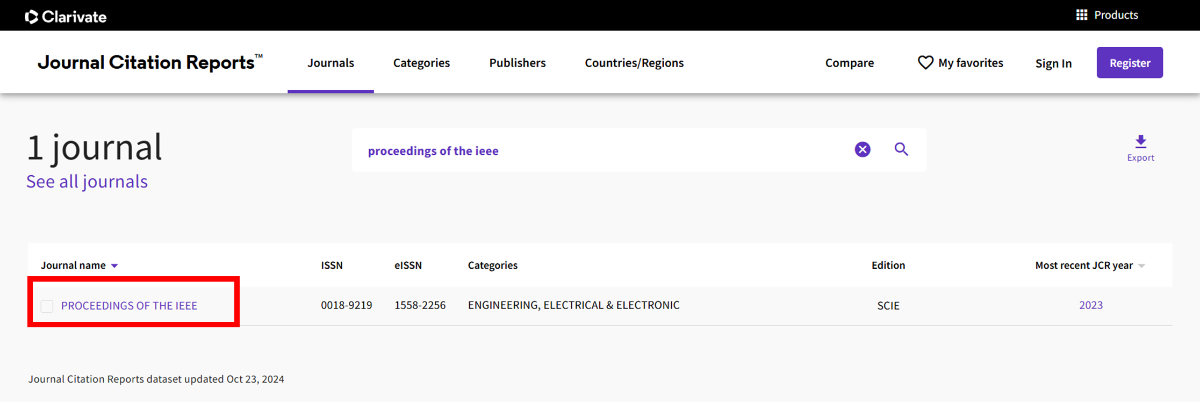Sort by Journal name dropdown arrow
This screenshot has height=402, width=1200.
coord(115,266)
